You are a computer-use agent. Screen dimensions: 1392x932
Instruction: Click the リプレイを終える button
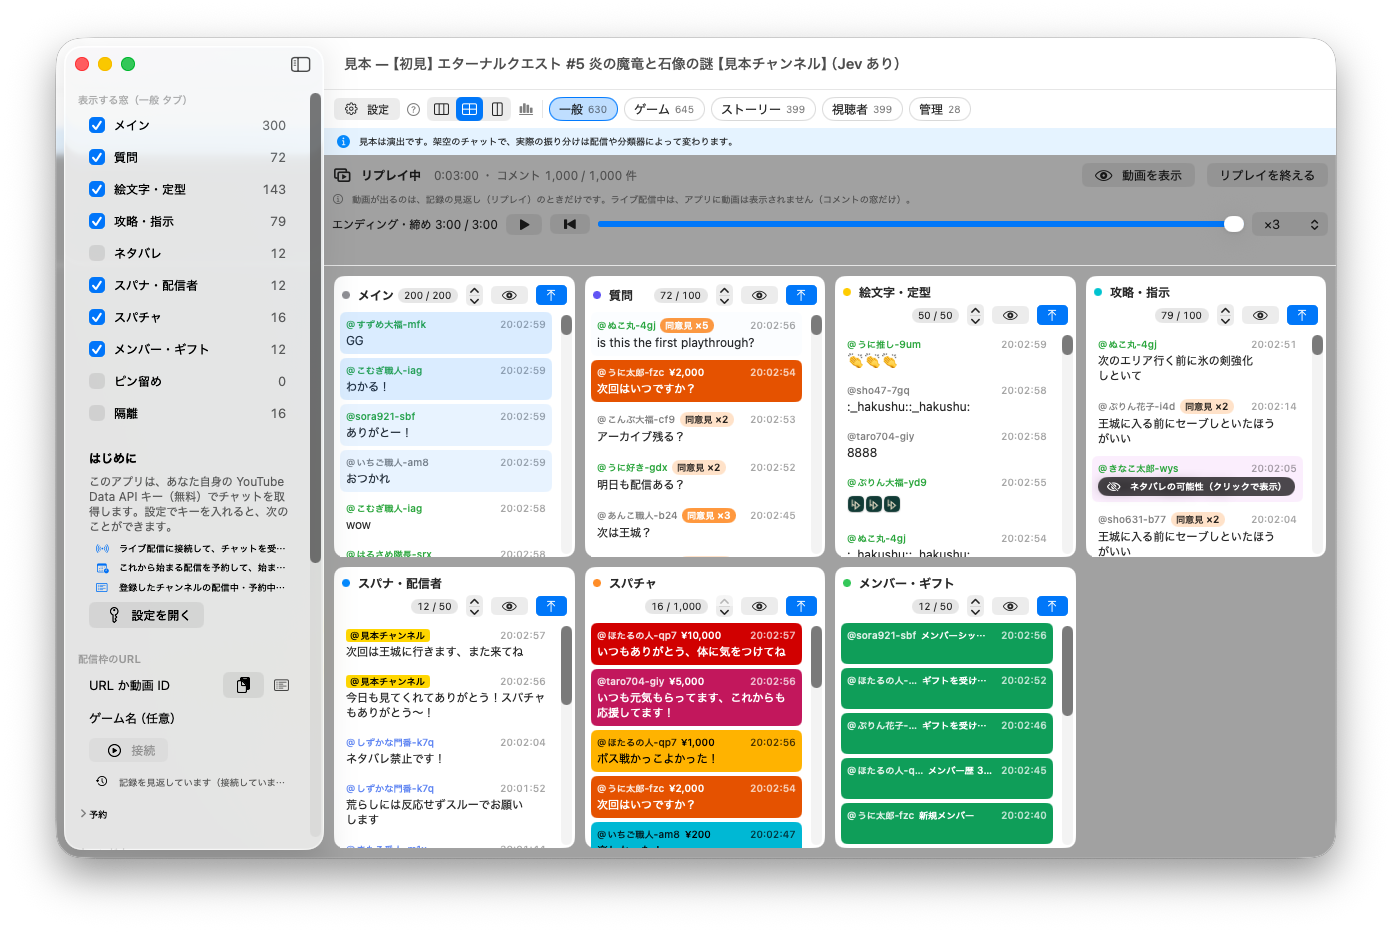tap(1267, 175)
